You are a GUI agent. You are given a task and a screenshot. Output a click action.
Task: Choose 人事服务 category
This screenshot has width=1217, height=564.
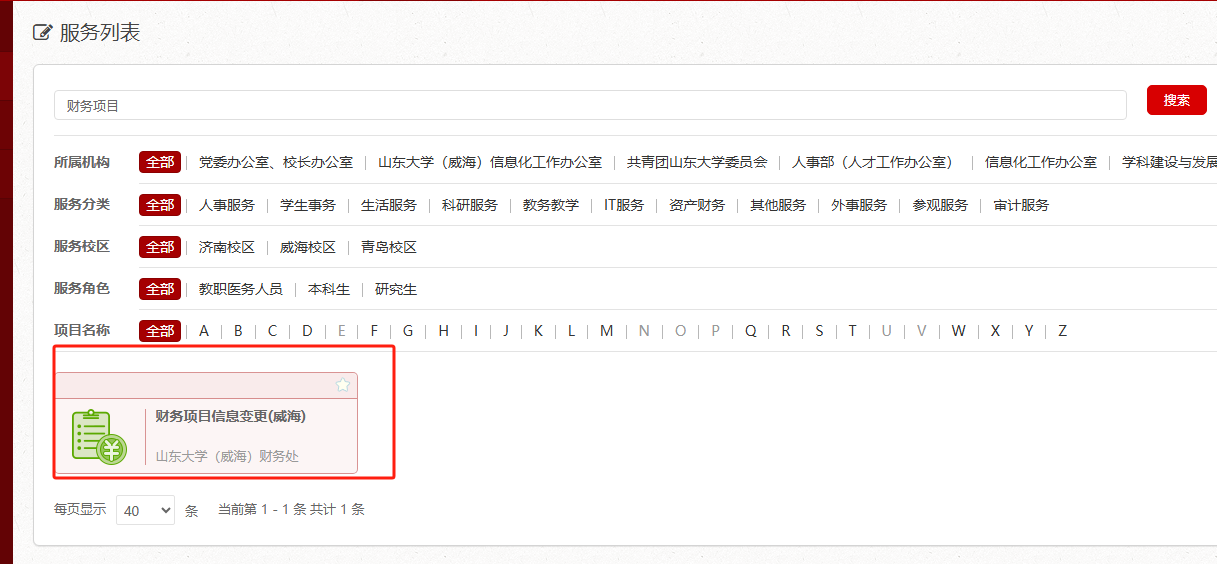227,205
